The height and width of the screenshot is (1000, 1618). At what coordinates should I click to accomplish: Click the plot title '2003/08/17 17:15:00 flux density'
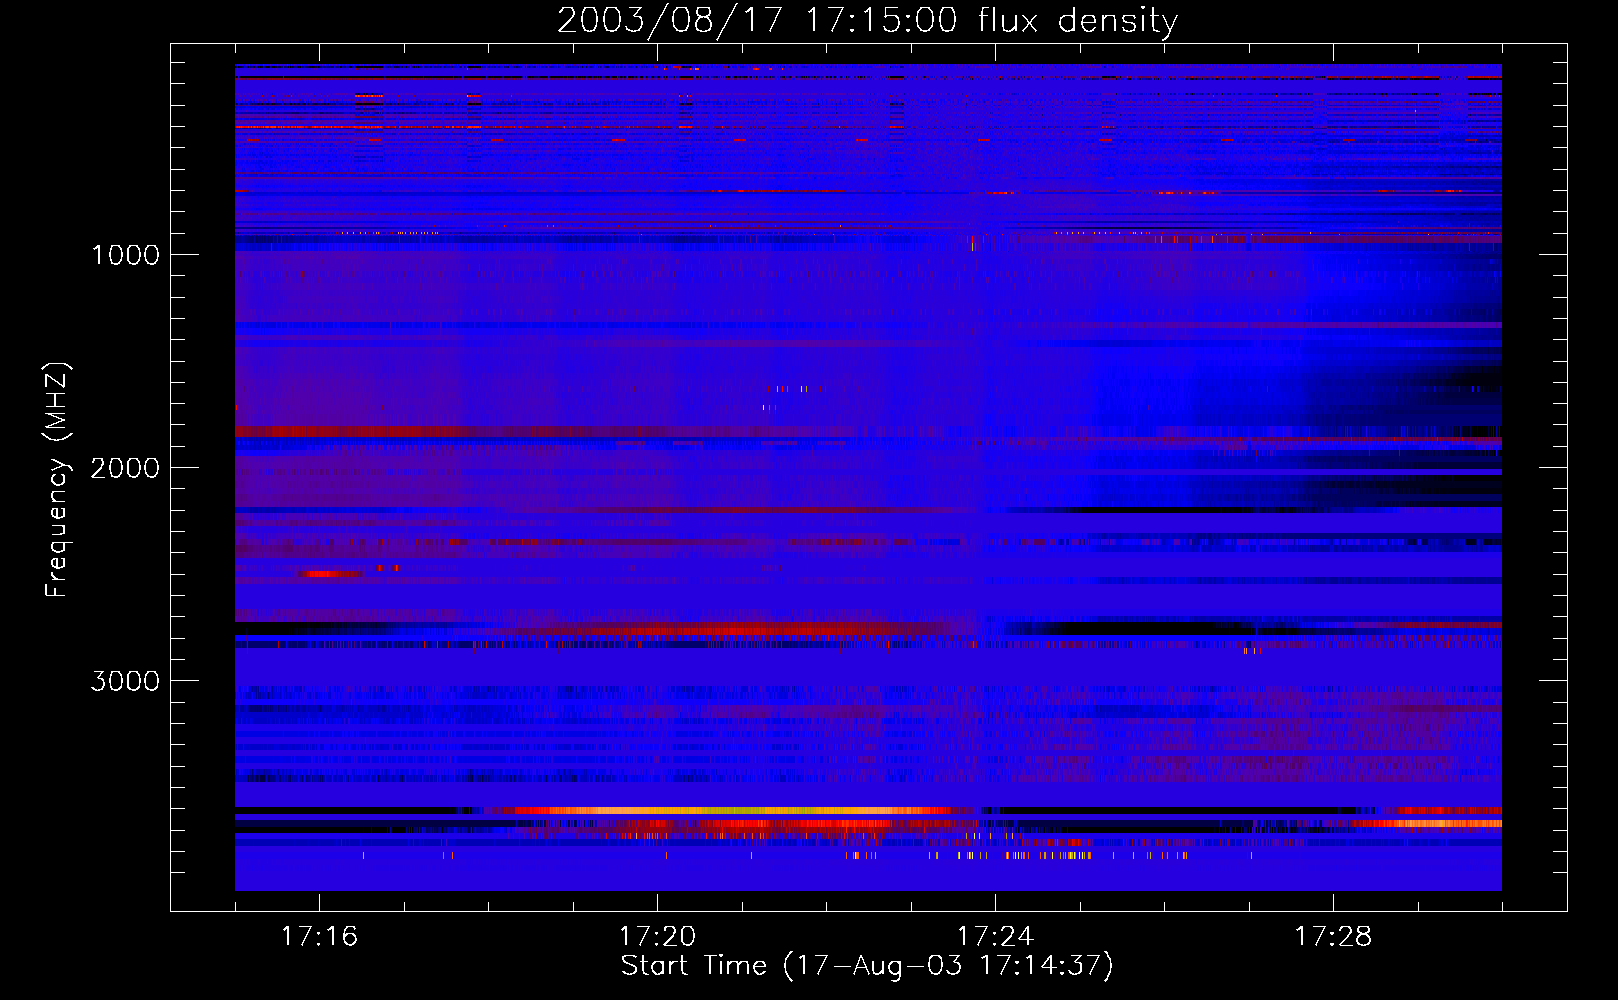[x=867, y=20]
